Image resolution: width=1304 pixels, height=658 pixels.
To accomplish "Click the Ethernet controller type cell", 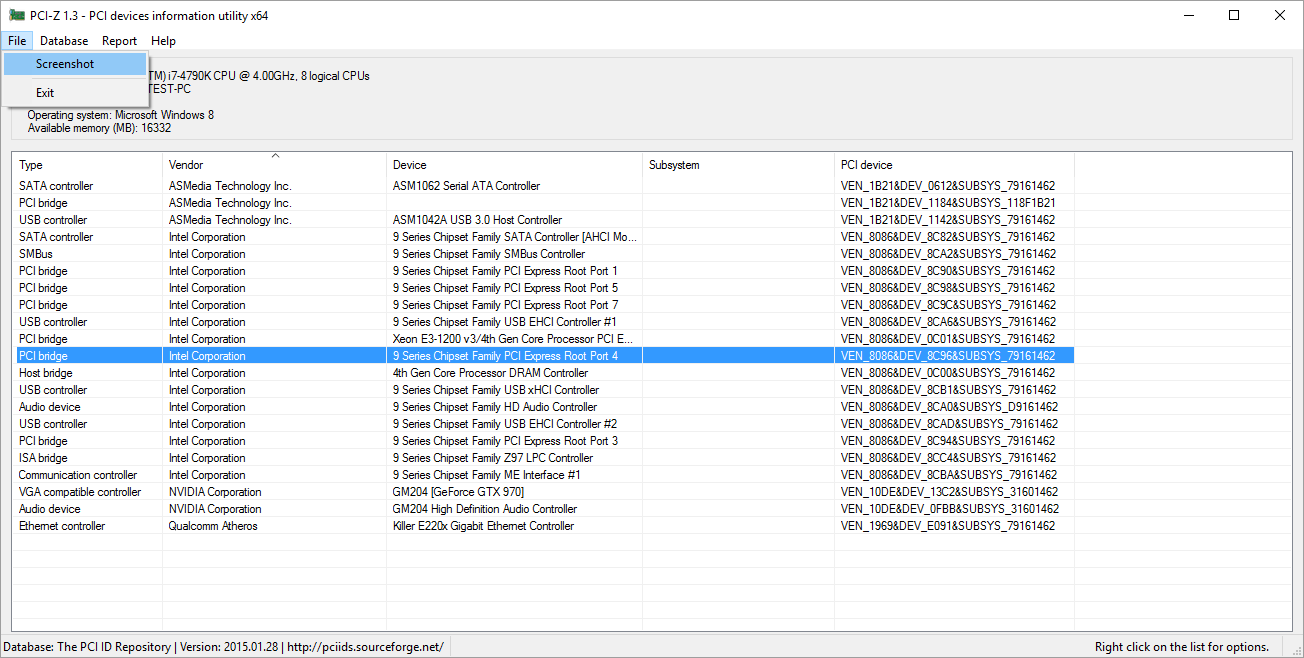I will (62, 526).
